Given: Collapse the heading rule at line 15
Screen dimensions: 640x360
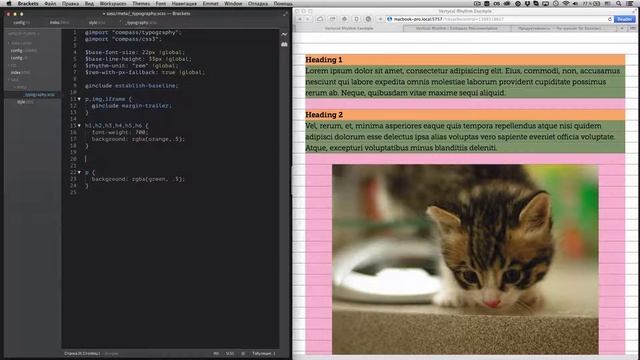Looking at the screenshot, I should point(79,126).
